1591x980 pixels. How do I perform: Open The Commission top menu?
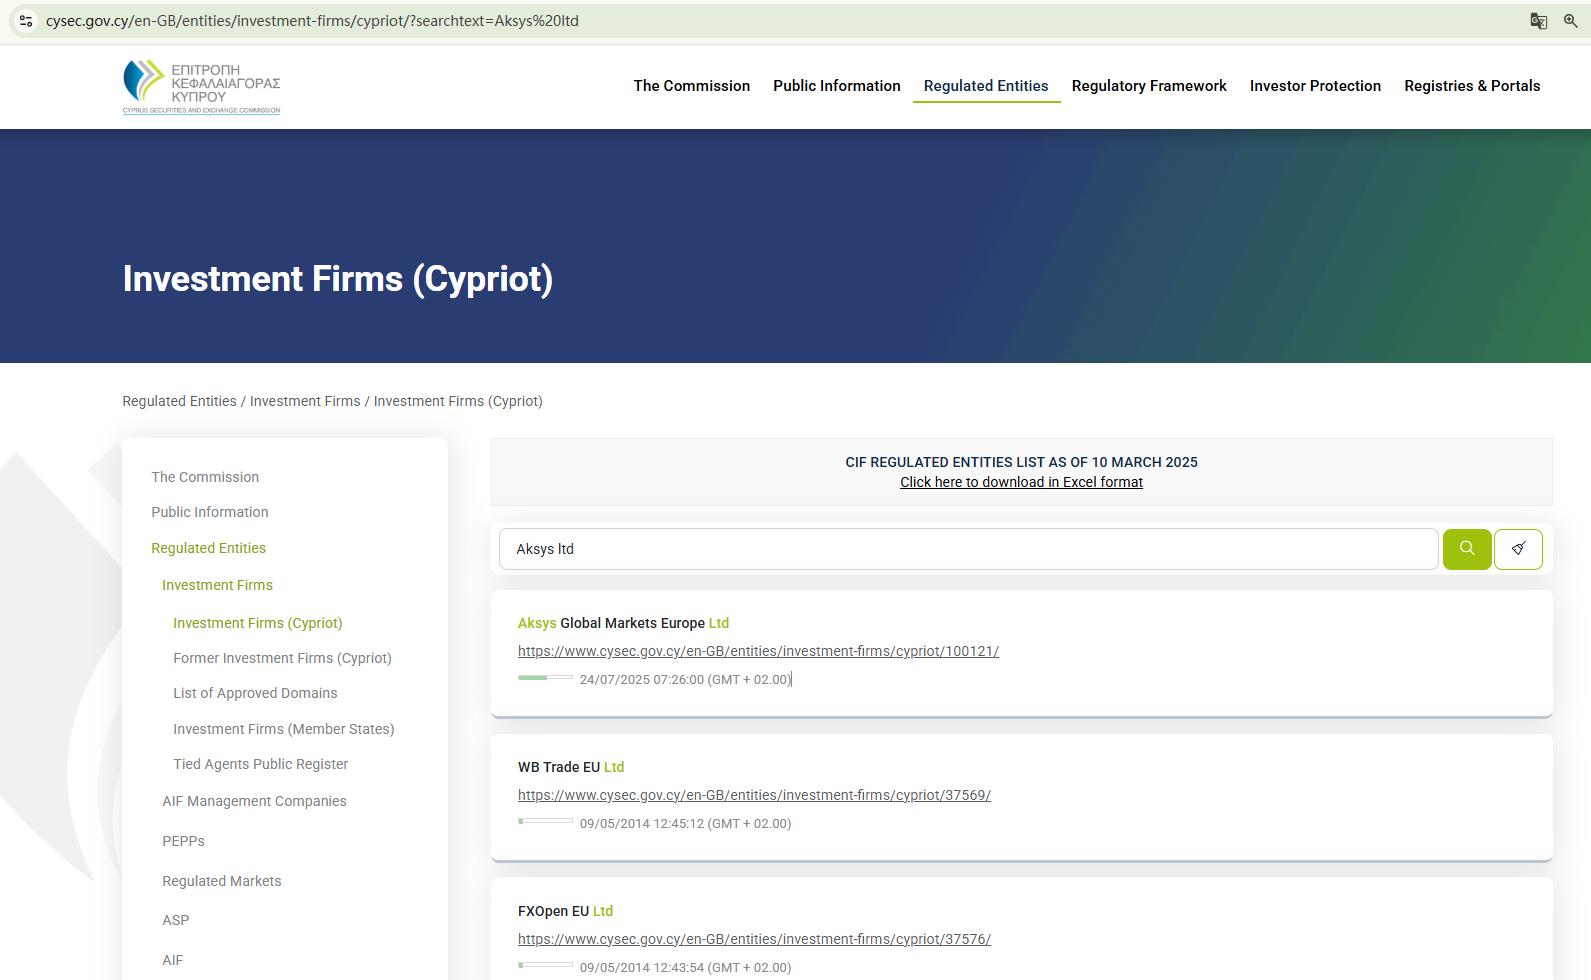(692, 86)
